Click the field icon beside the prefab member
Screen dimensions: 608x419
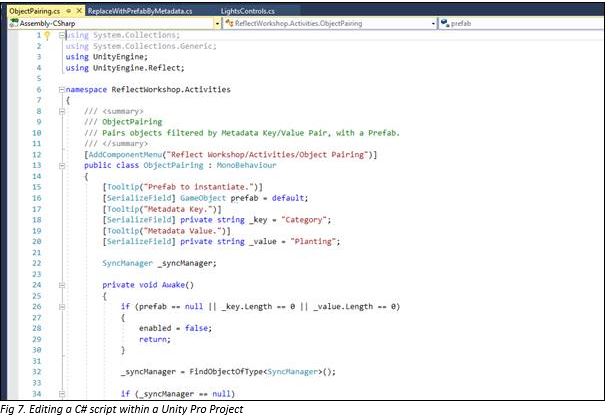pyautogui.click(x=445, y=23)
